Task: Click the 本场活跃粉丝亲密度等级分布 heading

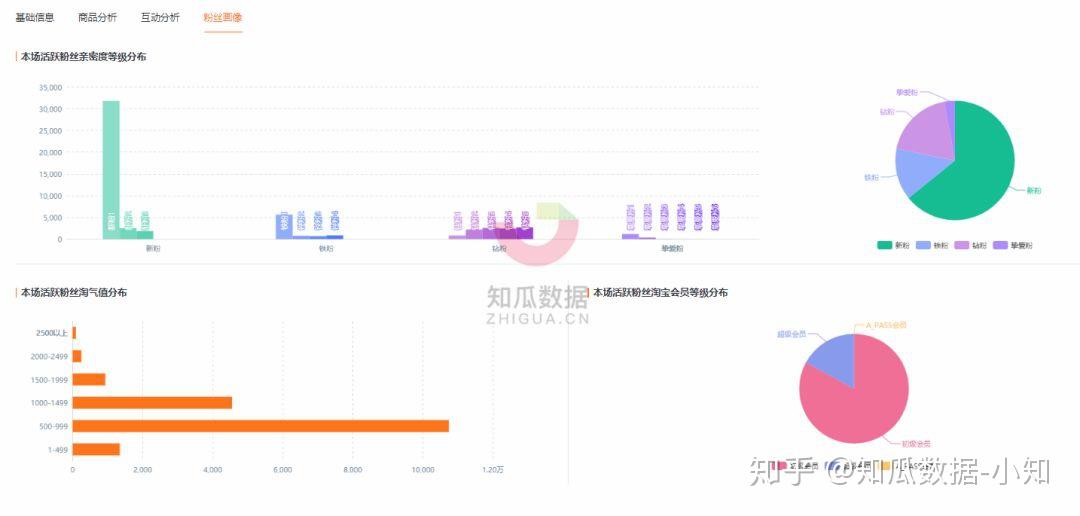Action: pos(83,56)
